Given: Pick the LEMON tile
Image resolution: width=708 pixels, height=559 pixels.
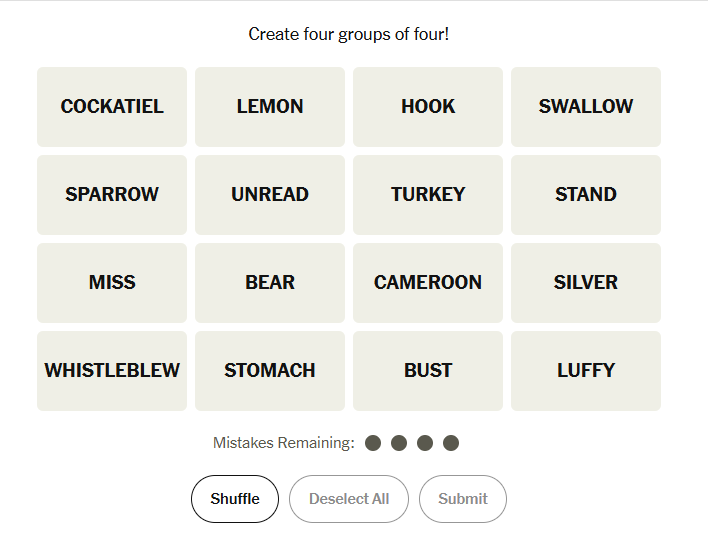Looking at the screenshot, I should (x=270, y=107).
